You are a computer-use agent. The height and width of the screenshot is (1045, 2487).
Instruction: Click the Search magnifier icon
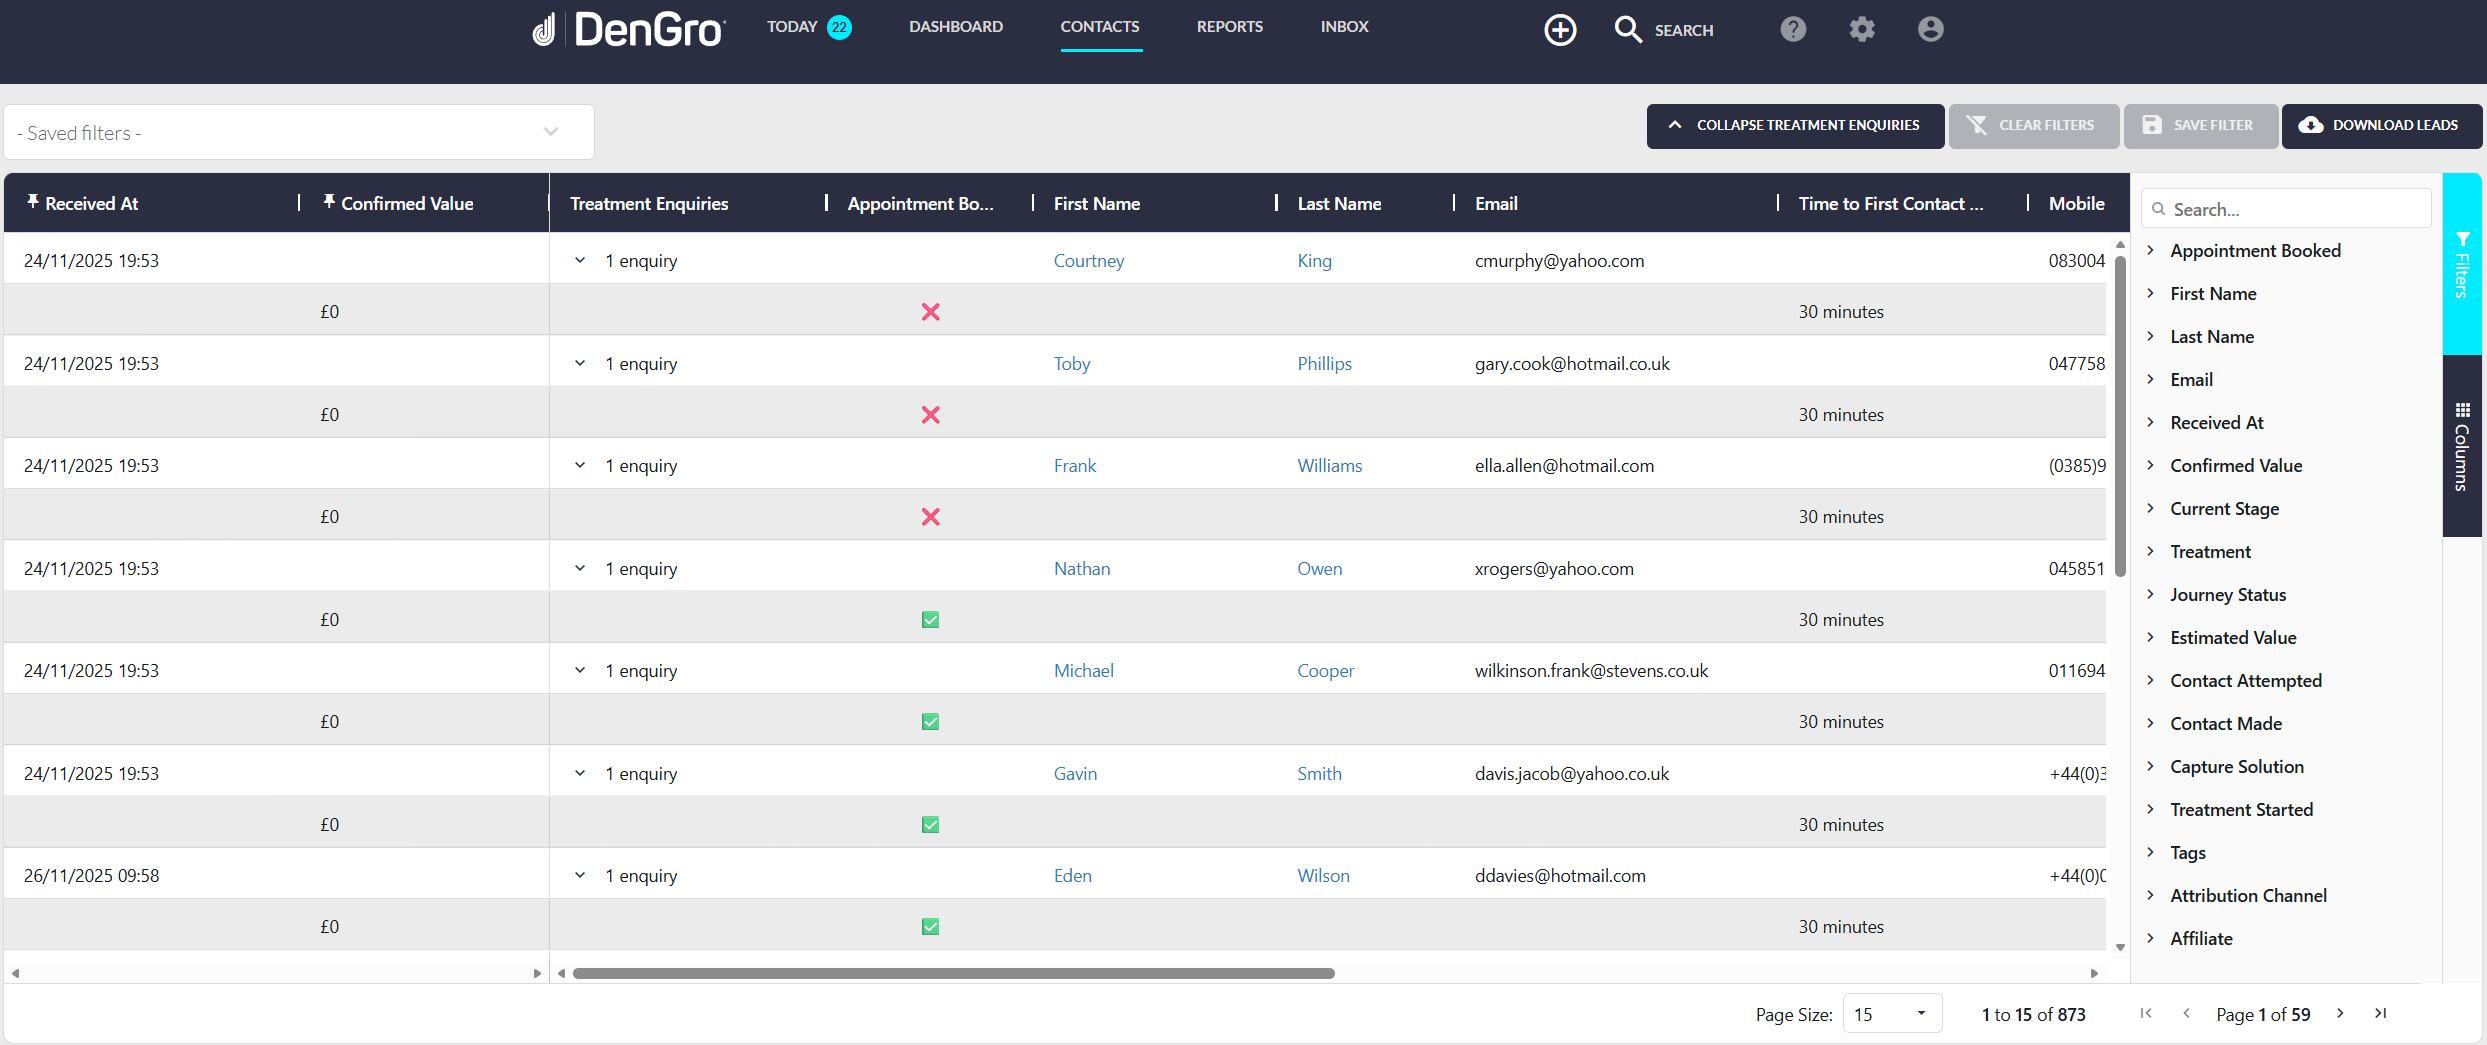[x=1628, y=30]
